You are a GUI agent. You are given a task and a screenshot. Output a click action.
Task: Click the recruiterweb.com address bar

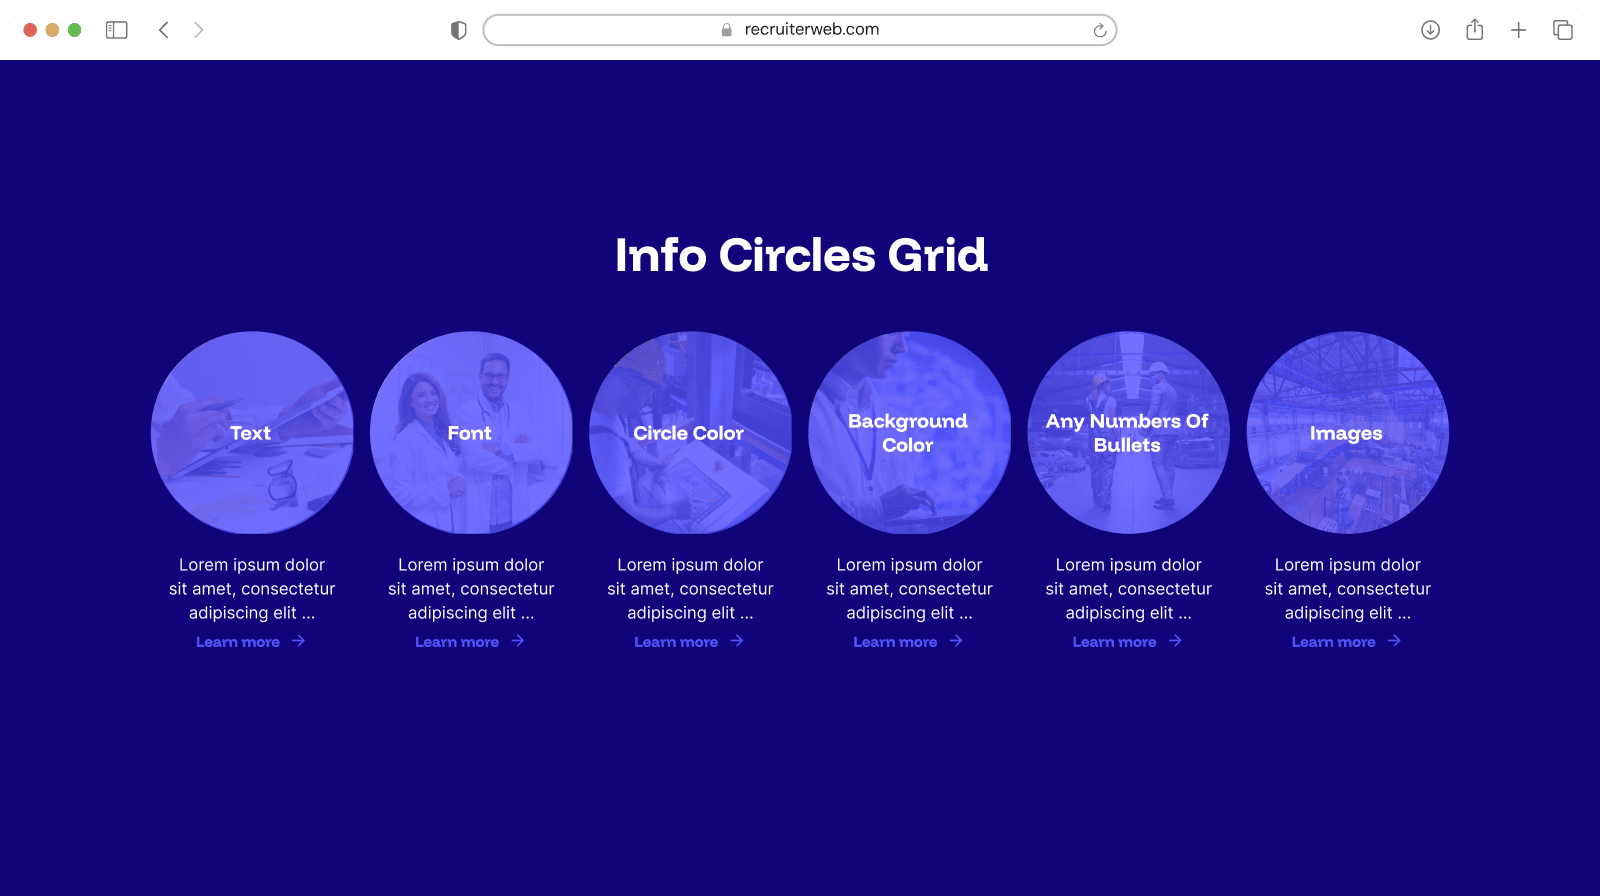[800, 30]
